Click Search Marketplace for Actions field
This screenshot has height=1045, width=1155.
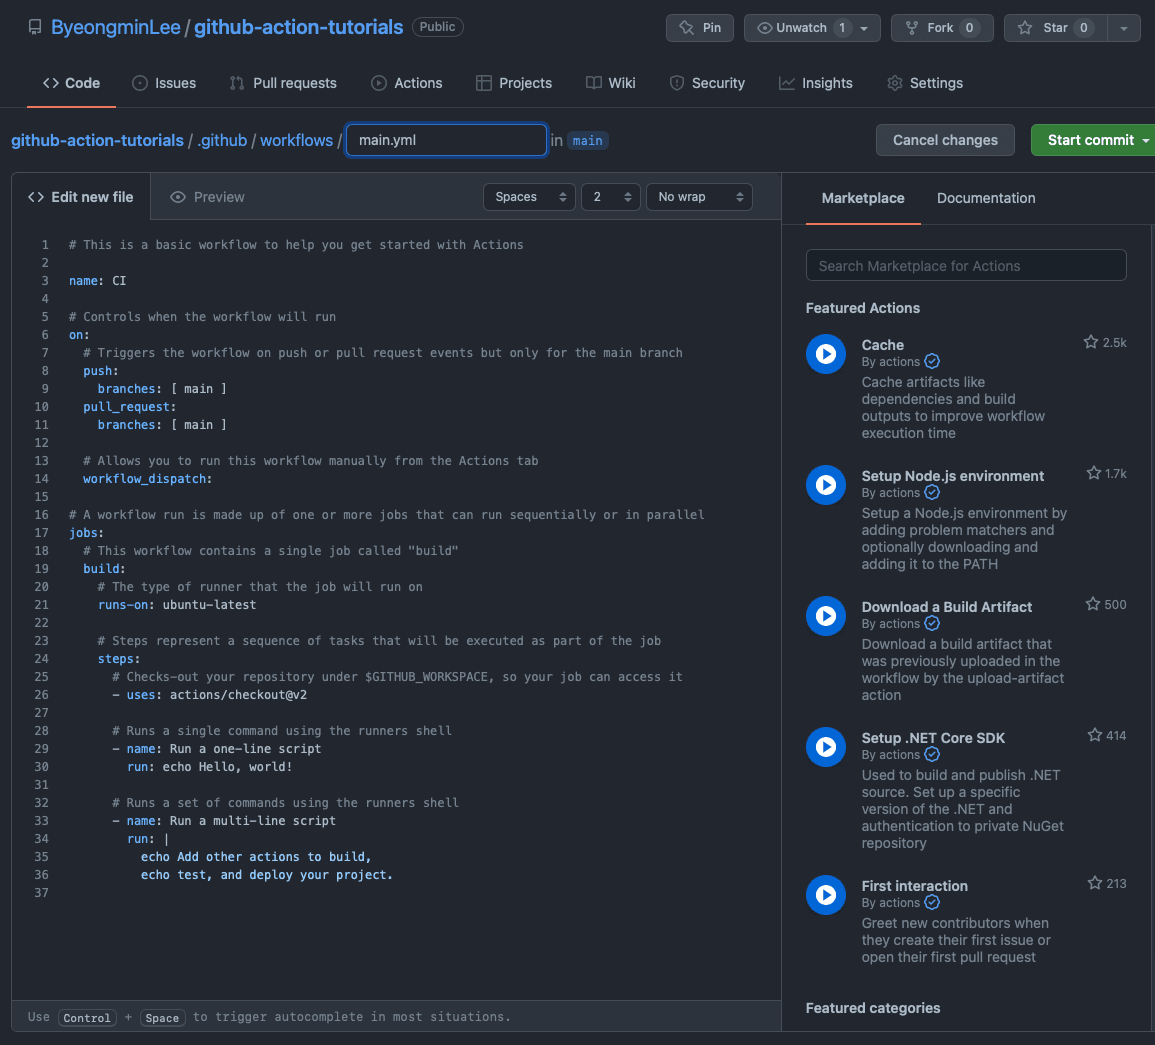click(966, 265)
